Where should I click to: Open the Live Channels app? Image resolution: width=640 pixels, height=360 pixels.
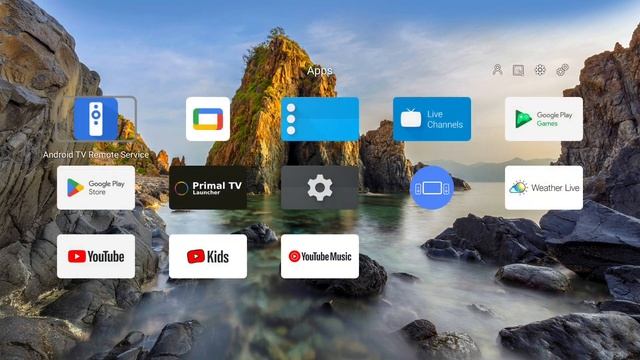click(x=432, y=119)
